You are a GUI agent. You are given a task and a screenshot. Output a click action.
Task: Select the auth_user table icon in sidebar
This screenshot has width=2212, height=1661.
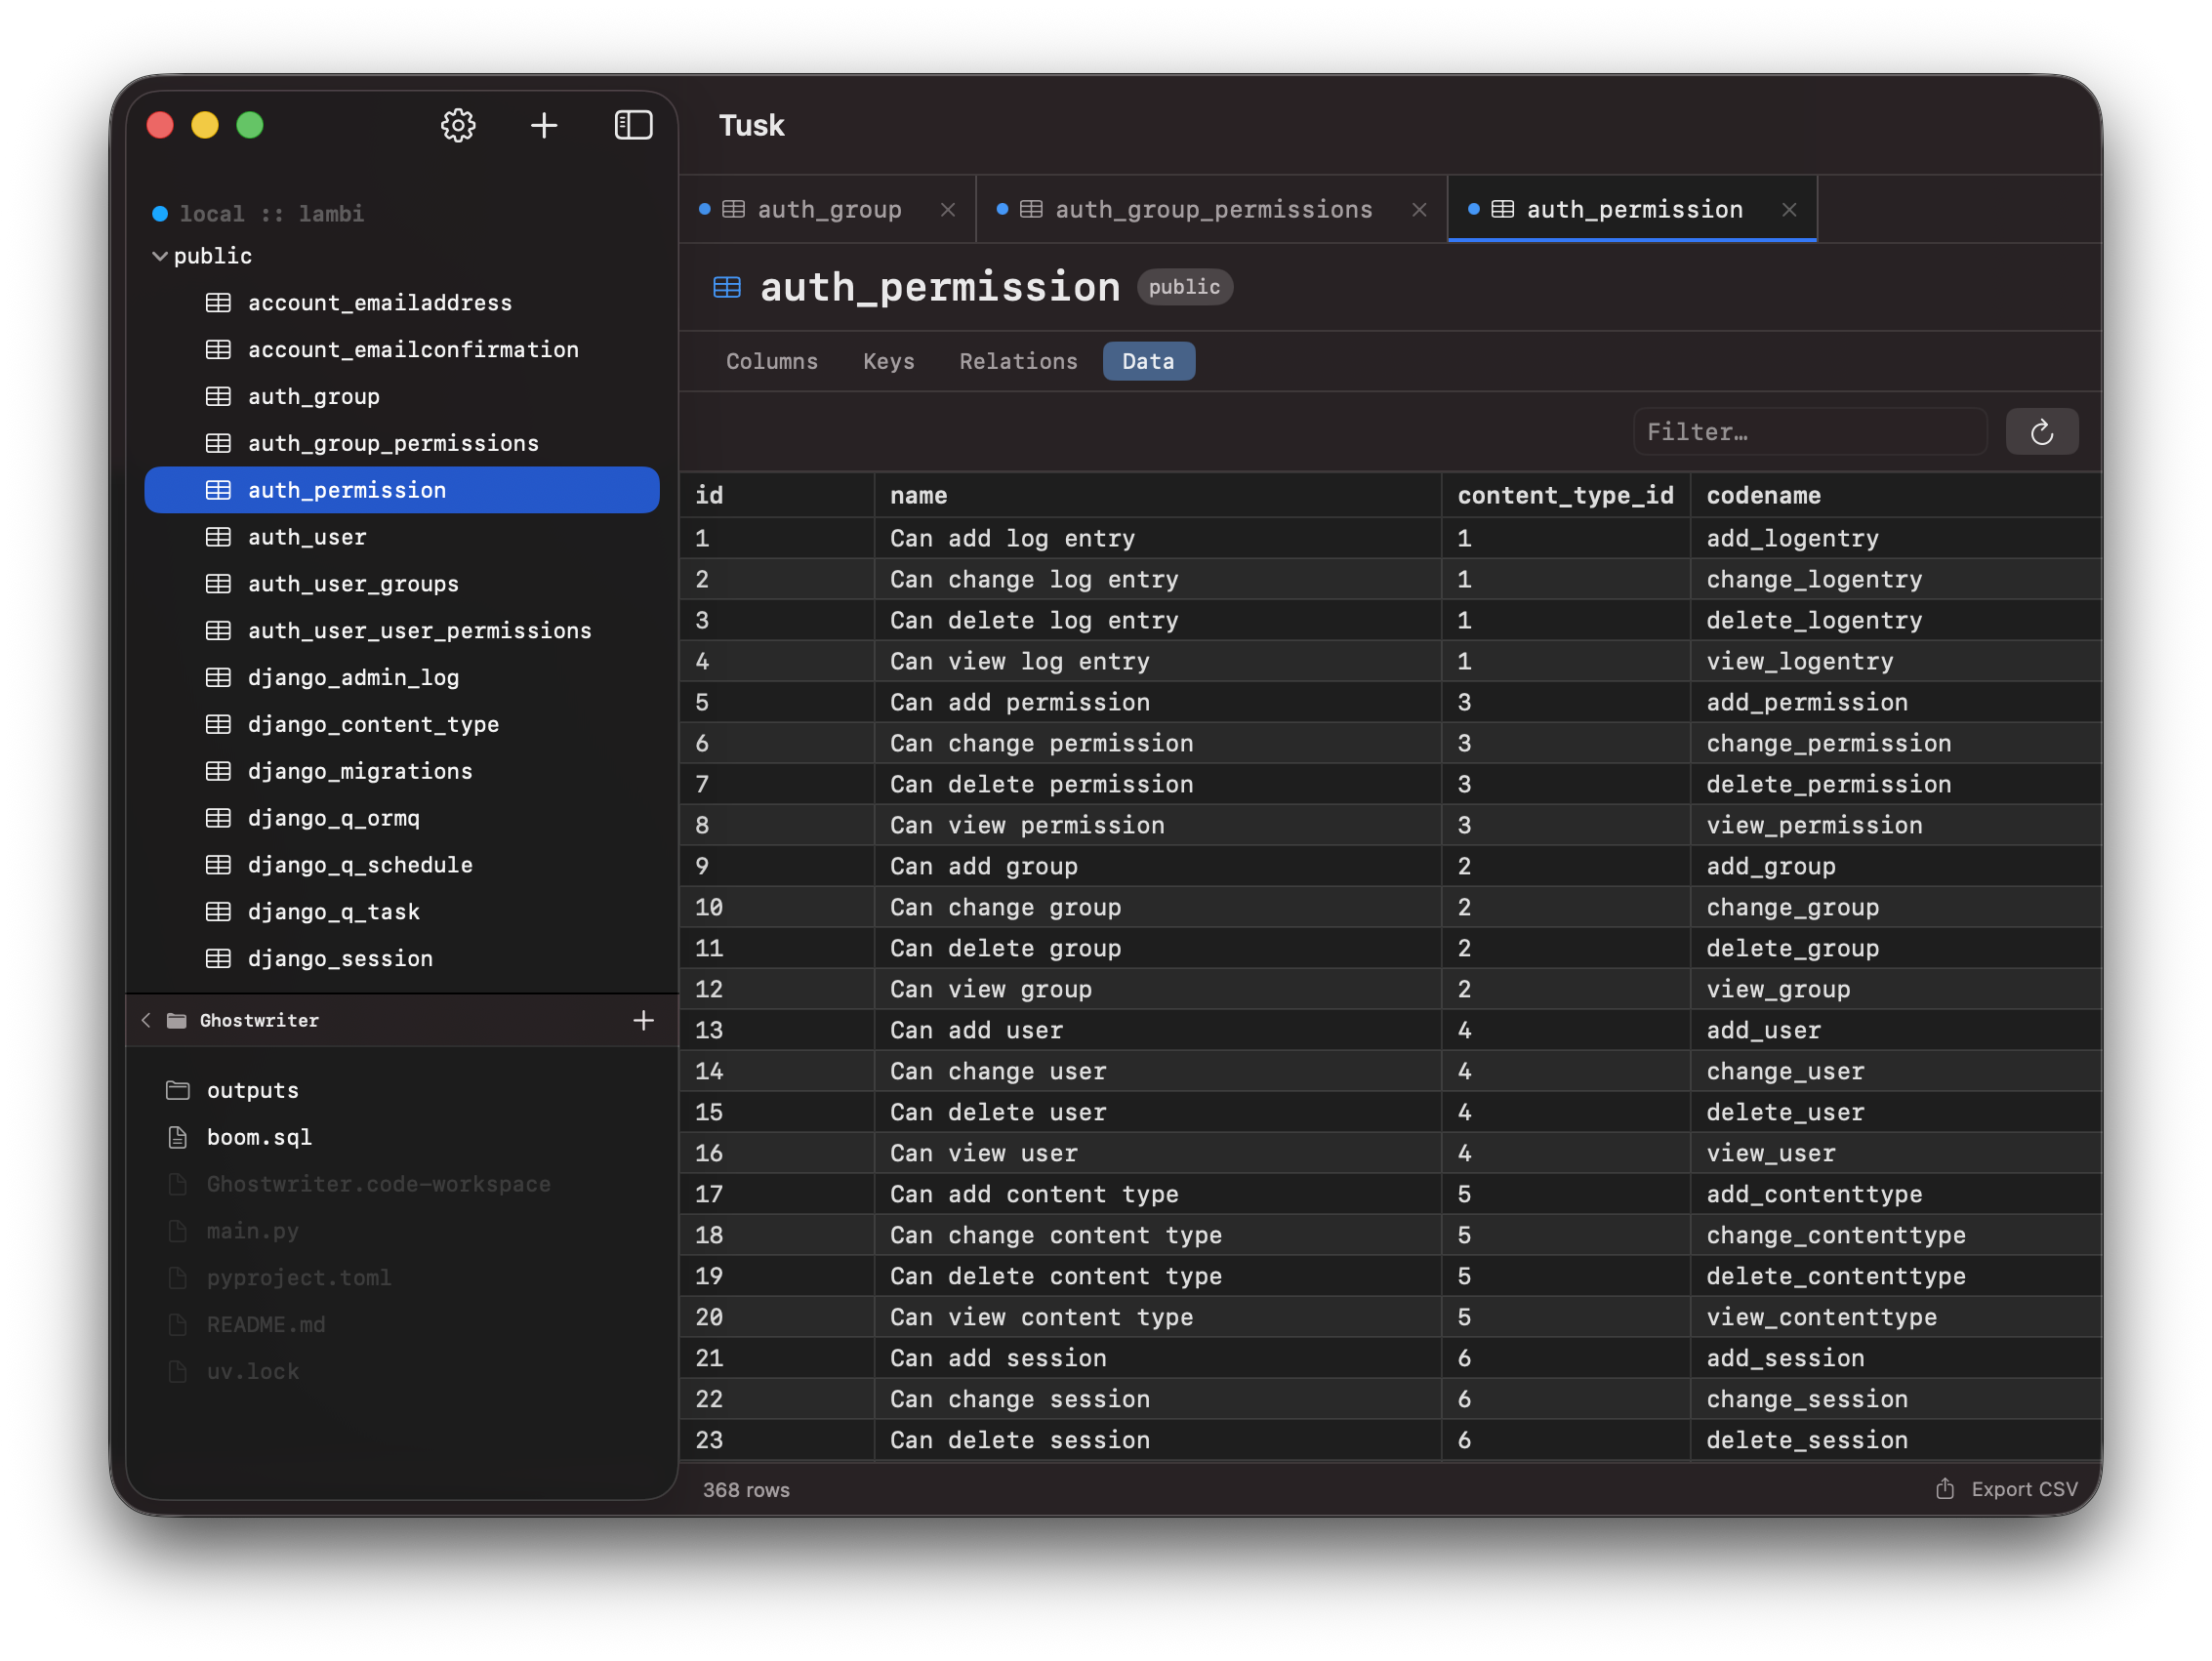(219, 537)
